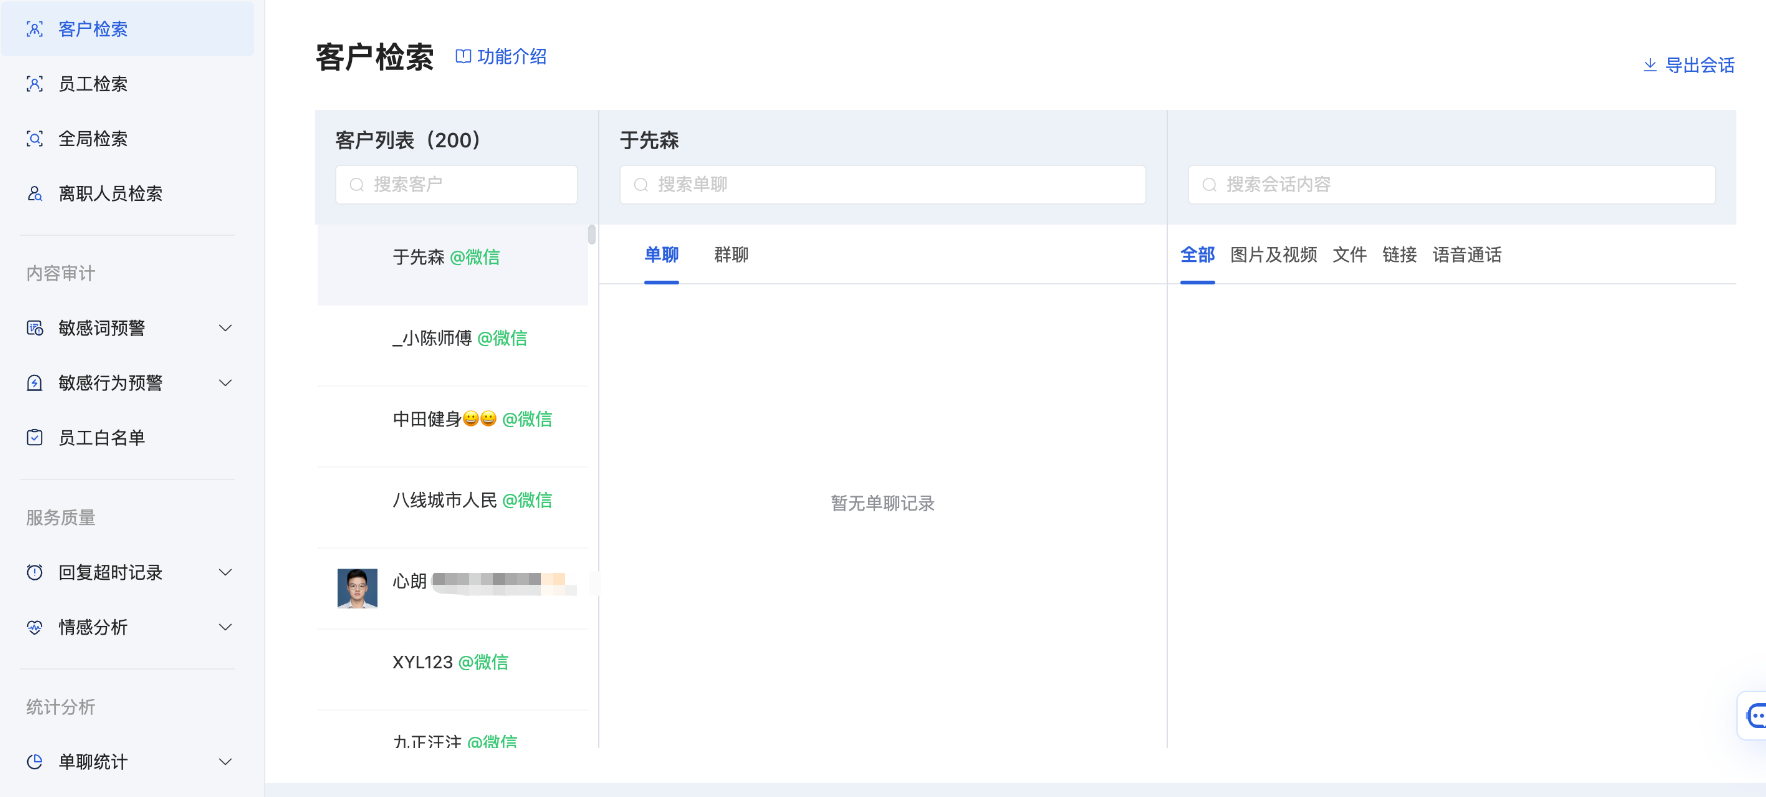The width and height of the screenshot is (1766, 797).
Task: Switch to the 群聊 tab
Action: point(732,255)
